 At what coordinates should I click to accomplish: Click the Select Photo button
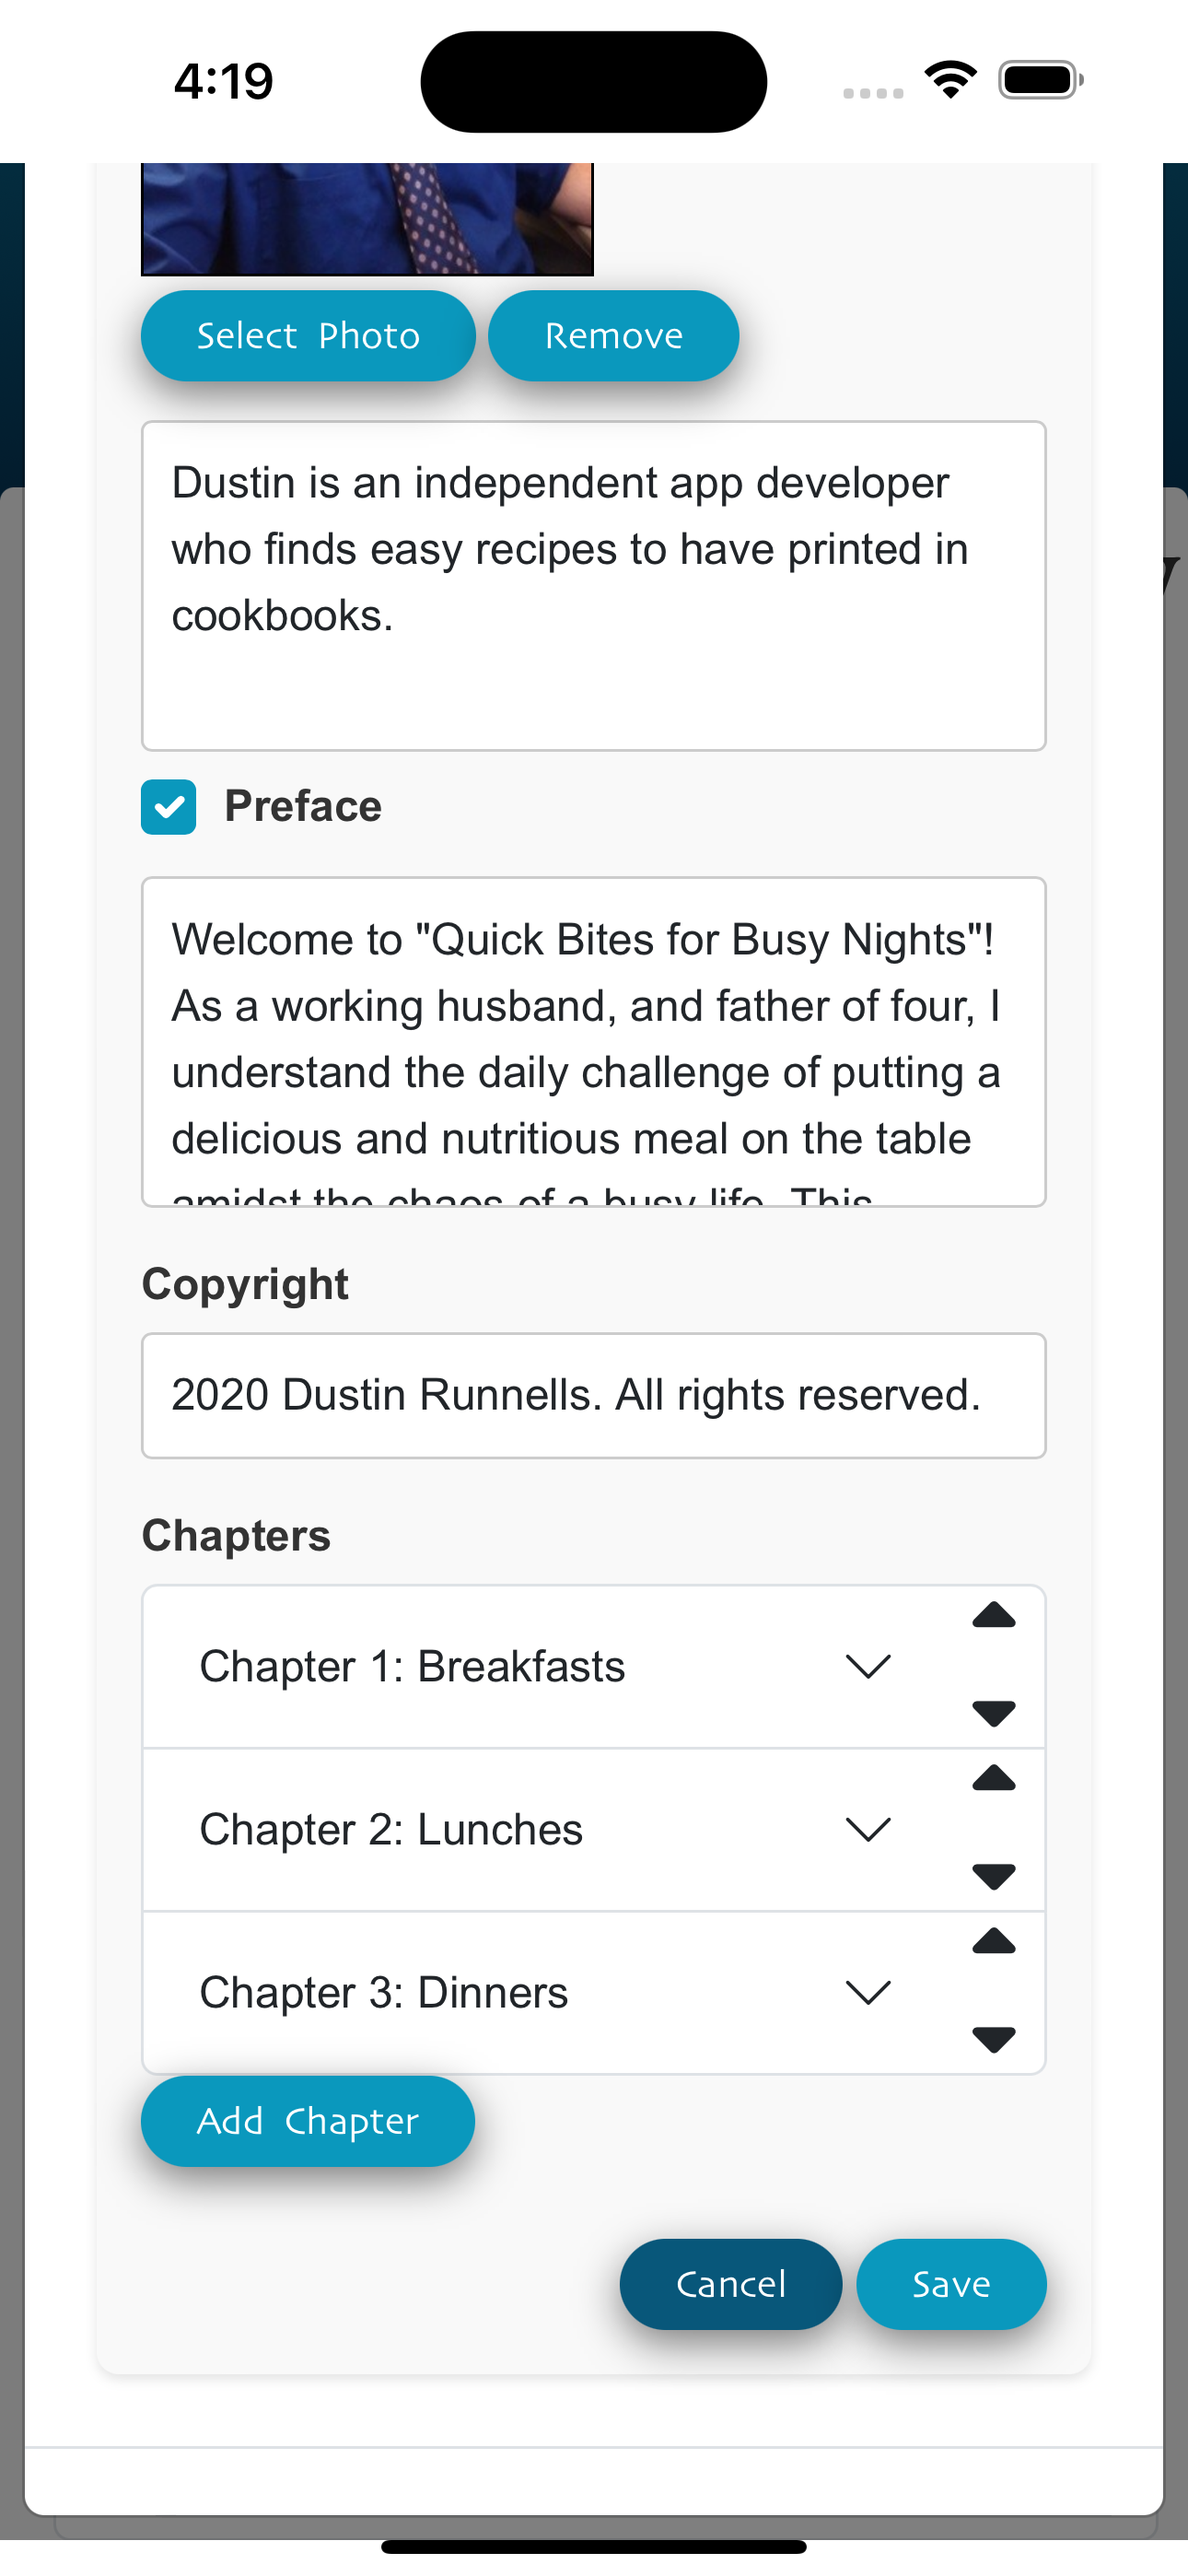308,336
